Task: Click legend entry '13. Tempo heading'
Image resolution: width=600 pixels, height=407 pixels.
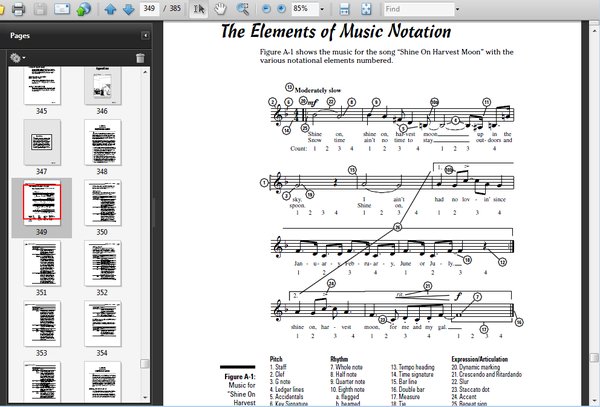Action: coord(412,367)
